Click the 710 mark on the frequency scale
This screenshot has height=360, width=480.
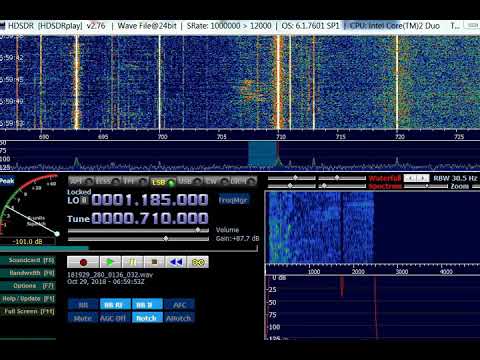[281, 137]
